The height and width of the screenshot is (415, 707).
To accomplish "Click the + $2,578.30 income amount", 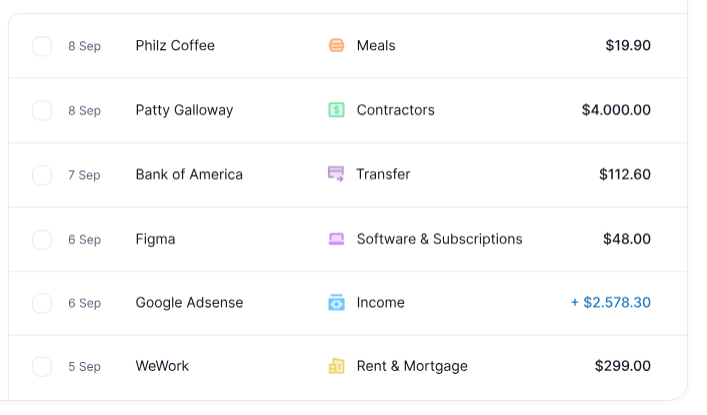I will [610, 303].
